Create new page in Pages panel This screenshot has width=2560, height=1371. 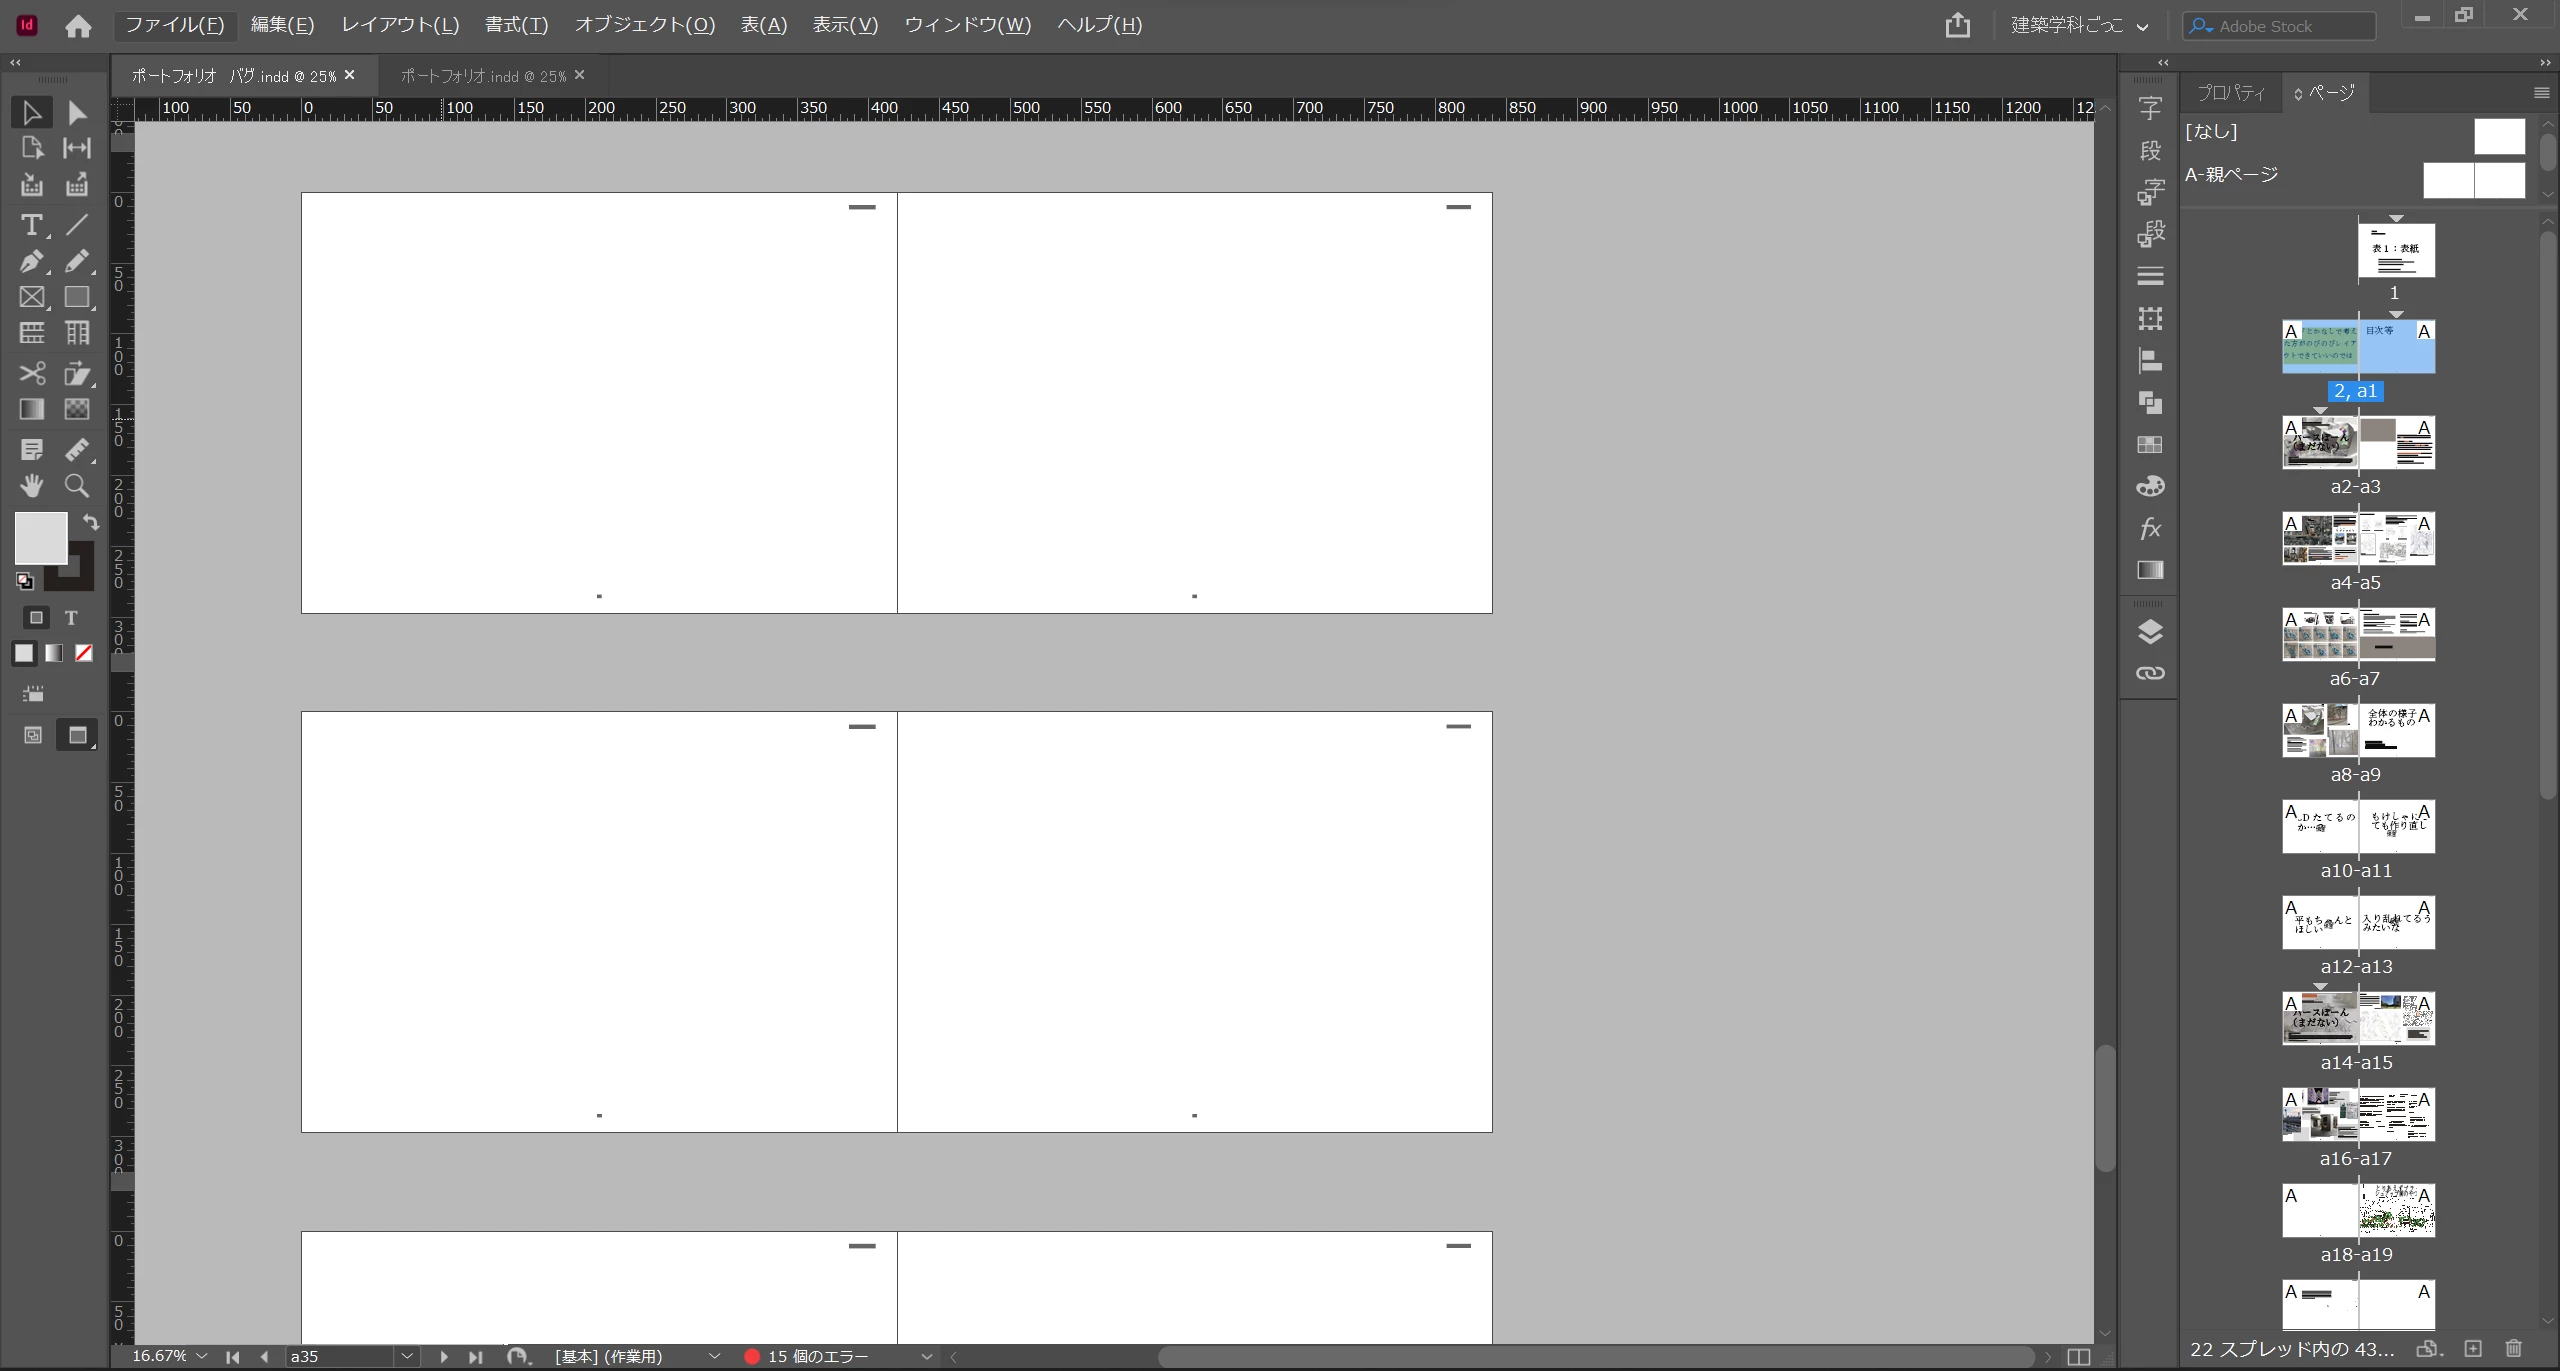point(2473,1348)
